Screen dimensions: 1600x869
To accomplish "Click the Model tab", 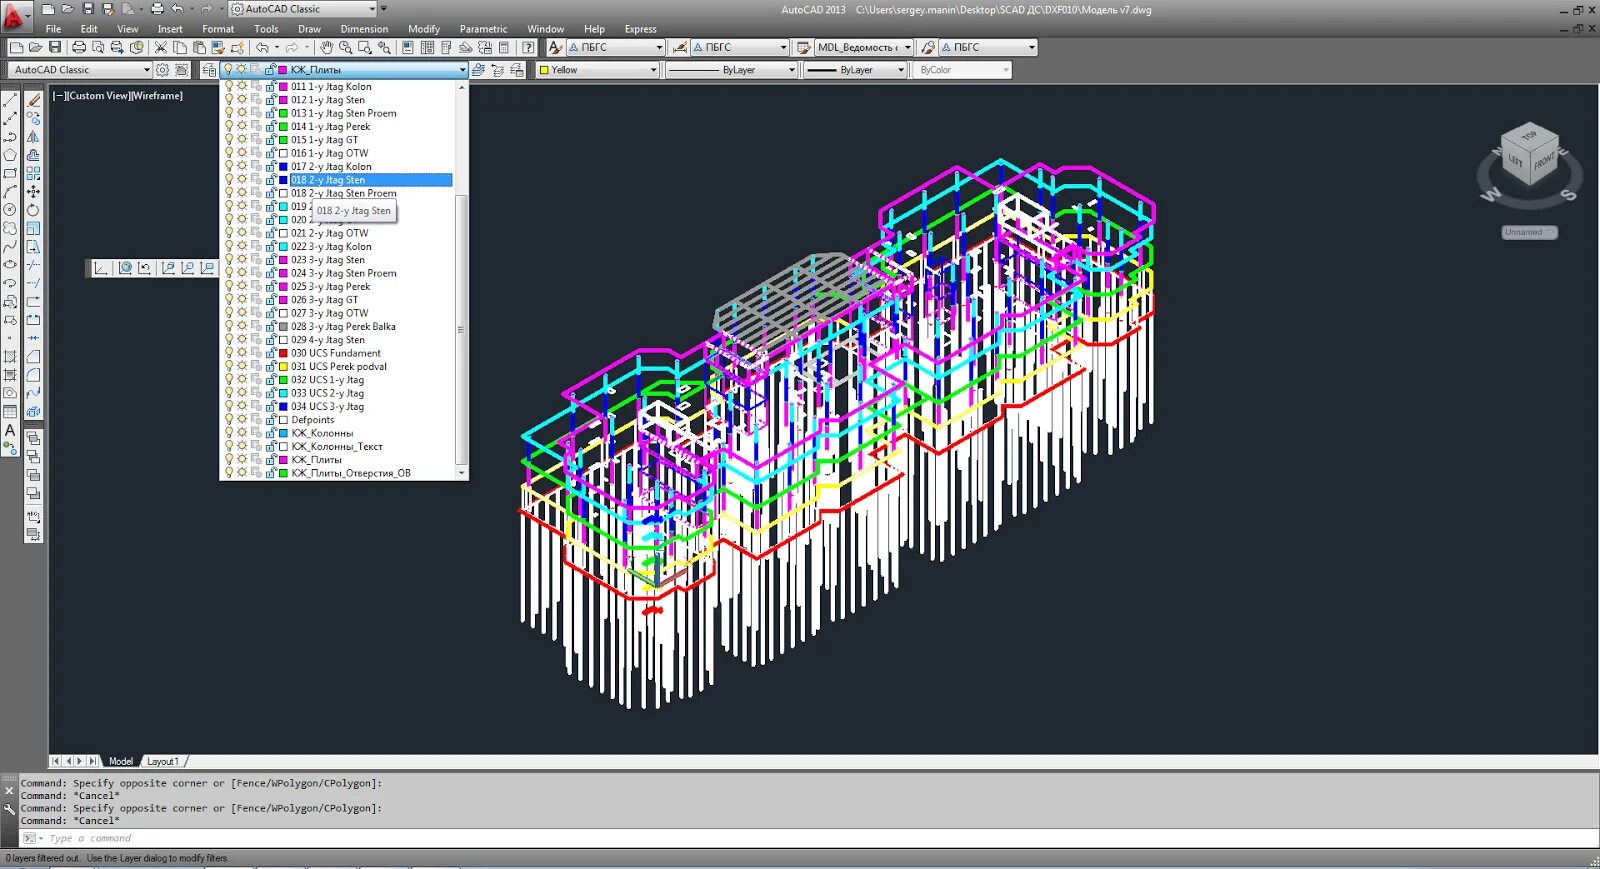I will [x=121, y=761].
